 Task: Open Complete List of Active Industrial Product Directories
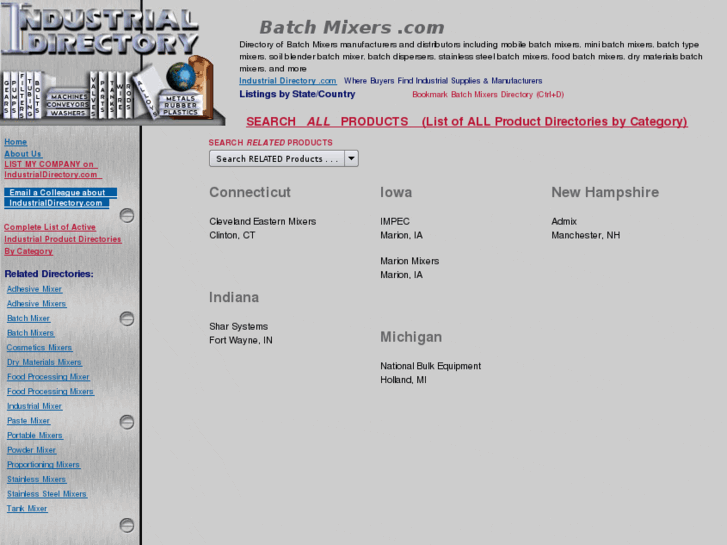pos(63,239)
